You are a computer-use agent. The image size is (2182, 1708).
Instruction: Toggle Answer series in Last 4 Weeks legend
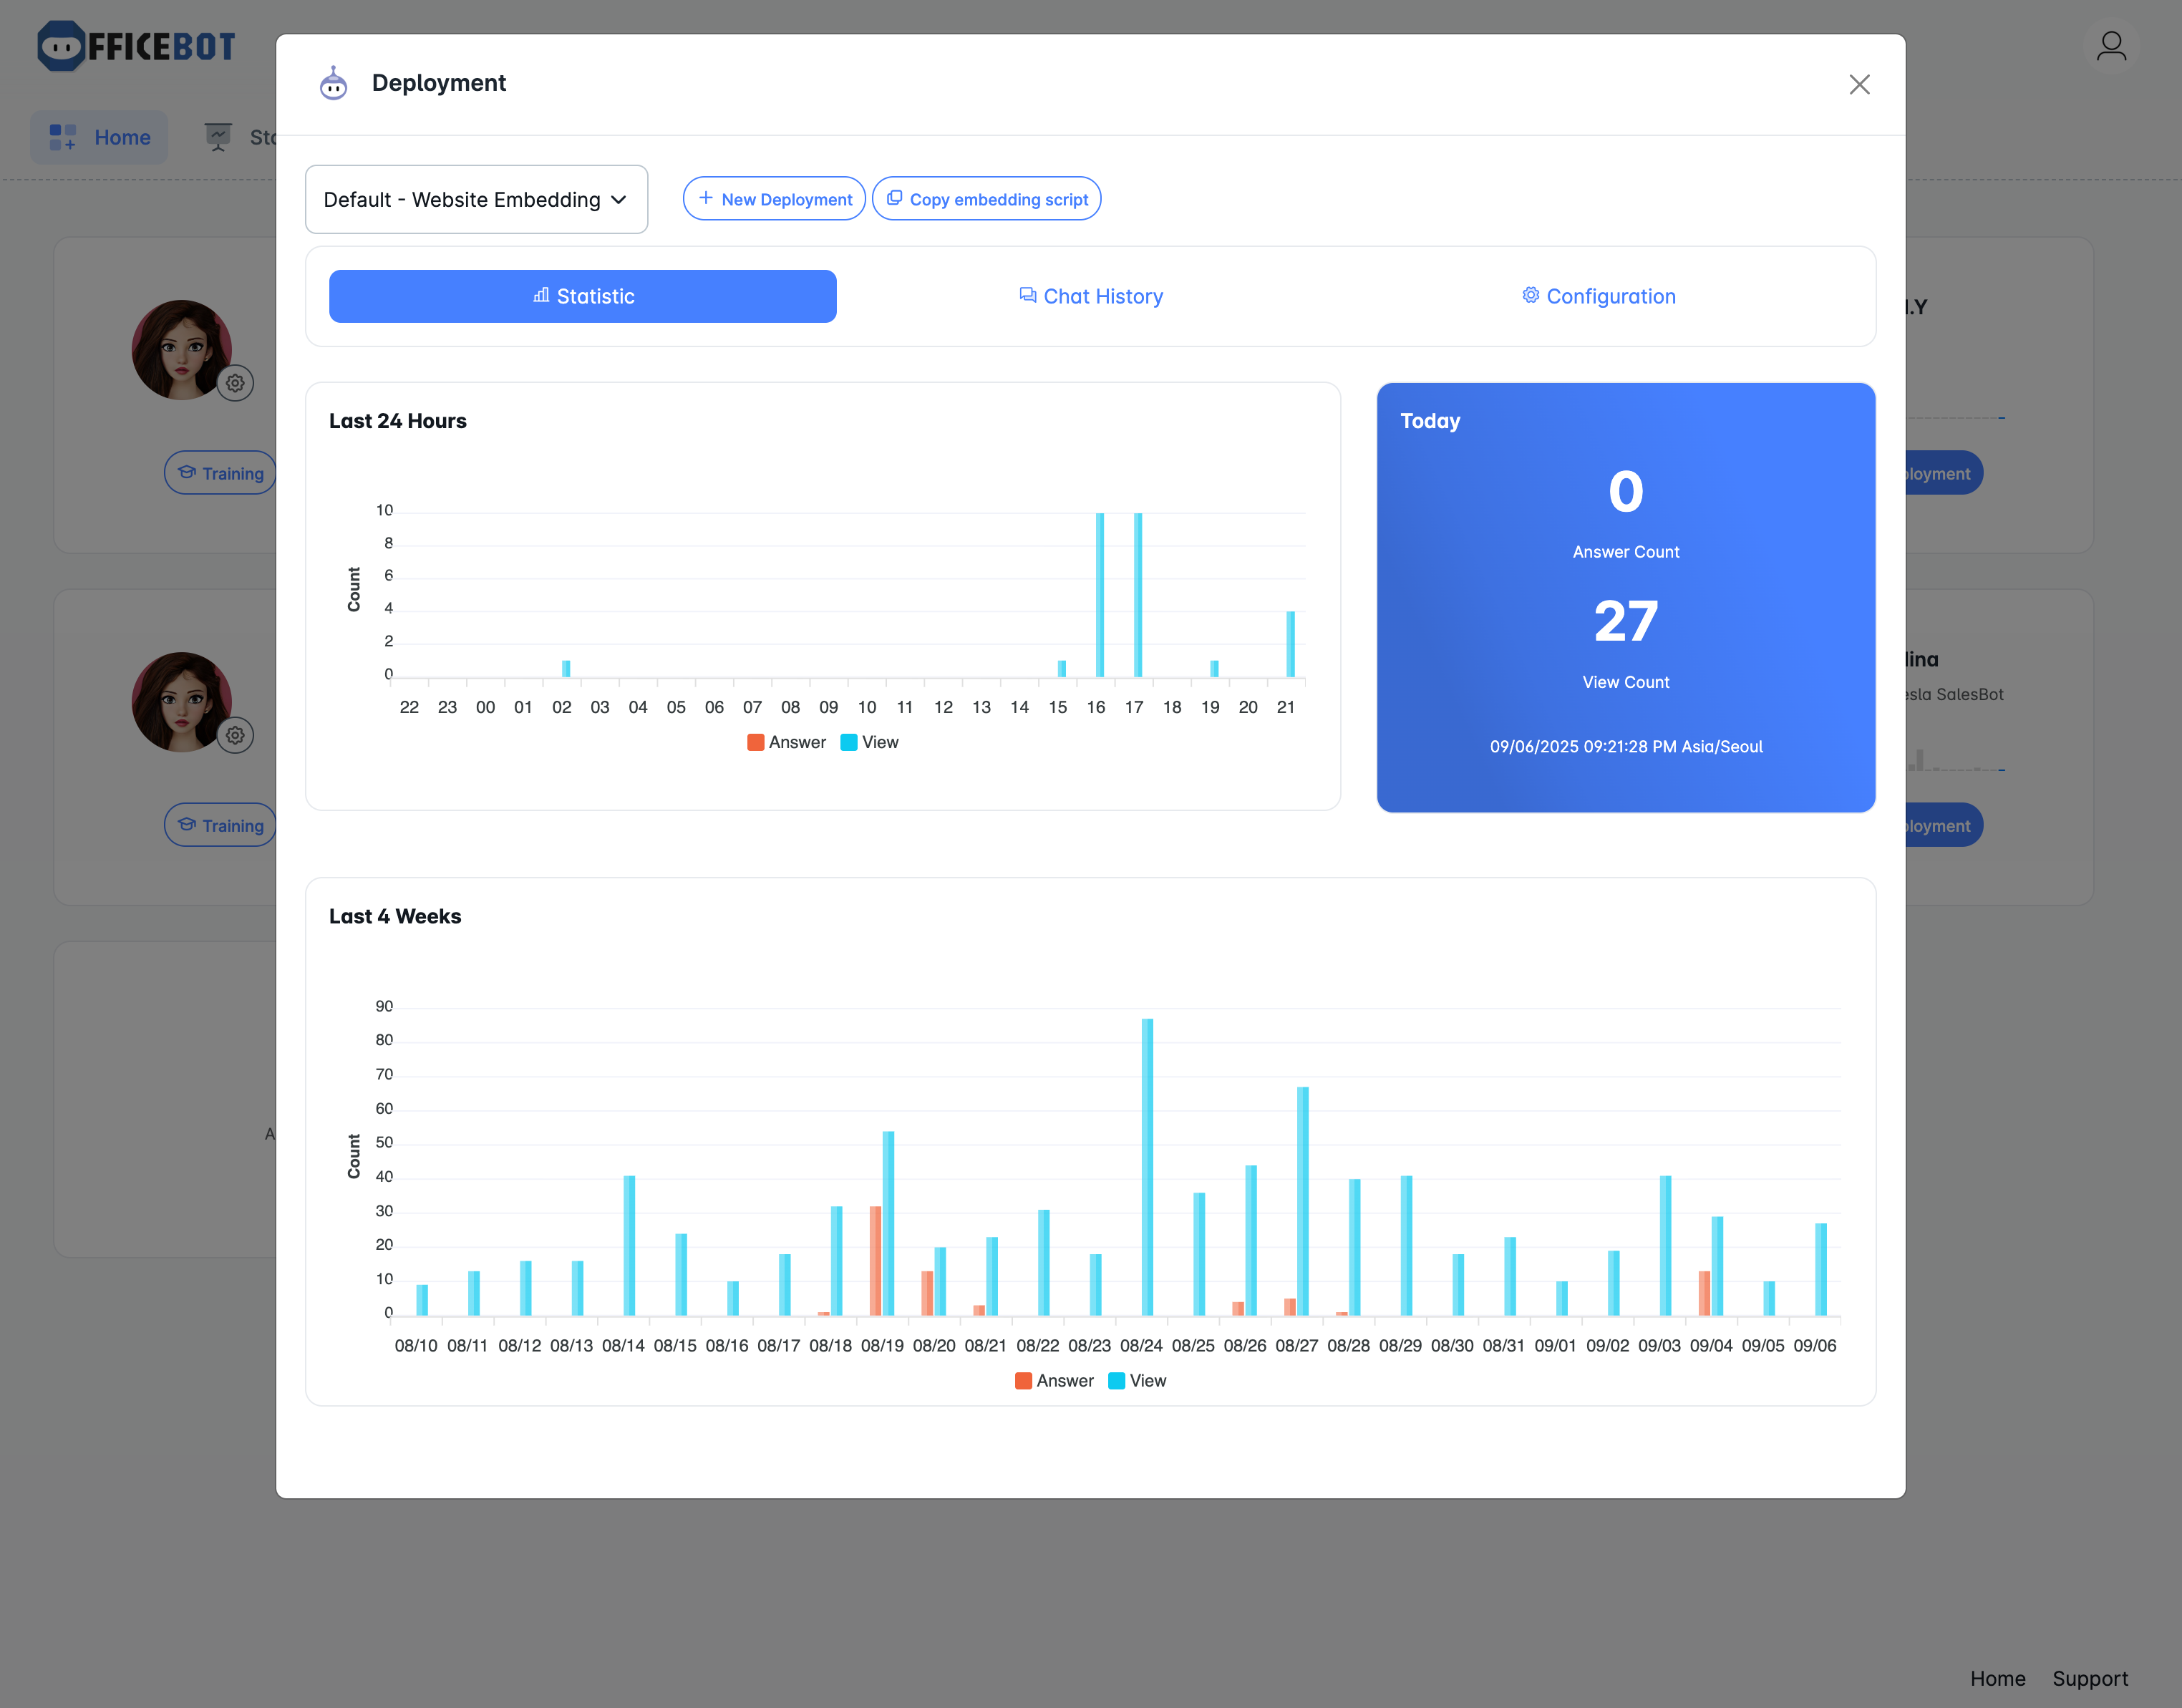1054,1381
